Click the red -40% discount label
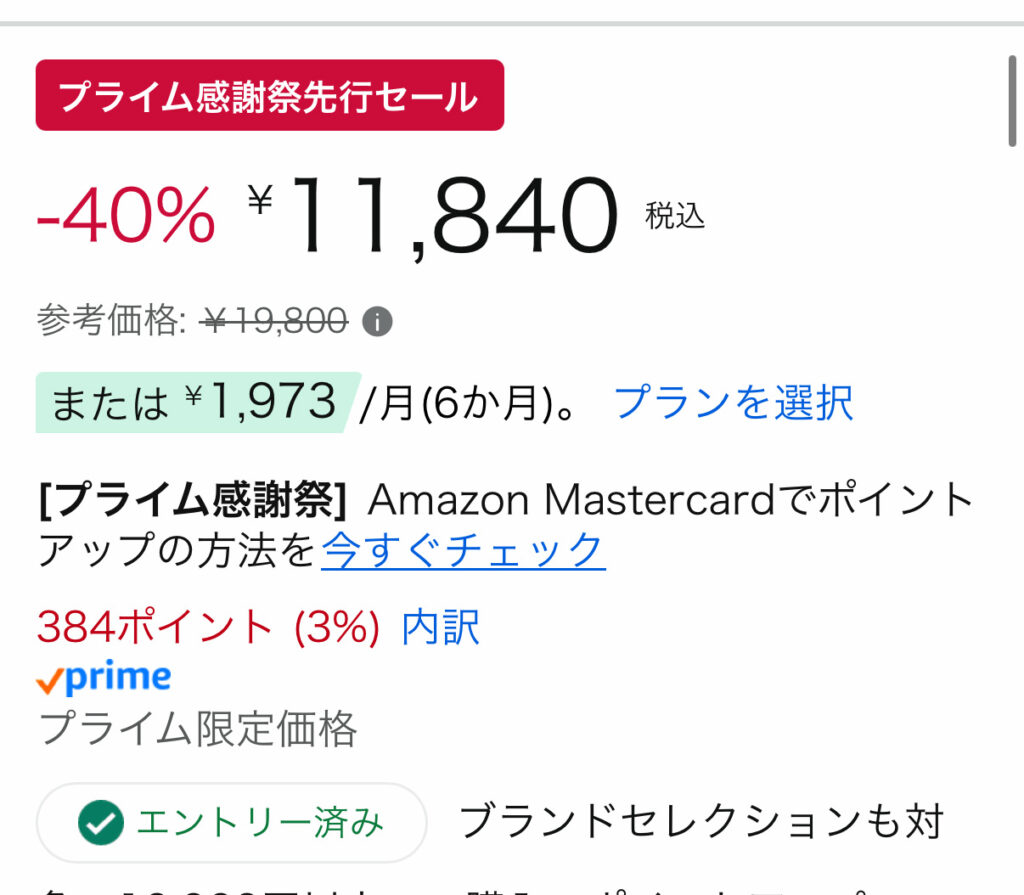1024x895 pixels. click(x=126, y=214)
